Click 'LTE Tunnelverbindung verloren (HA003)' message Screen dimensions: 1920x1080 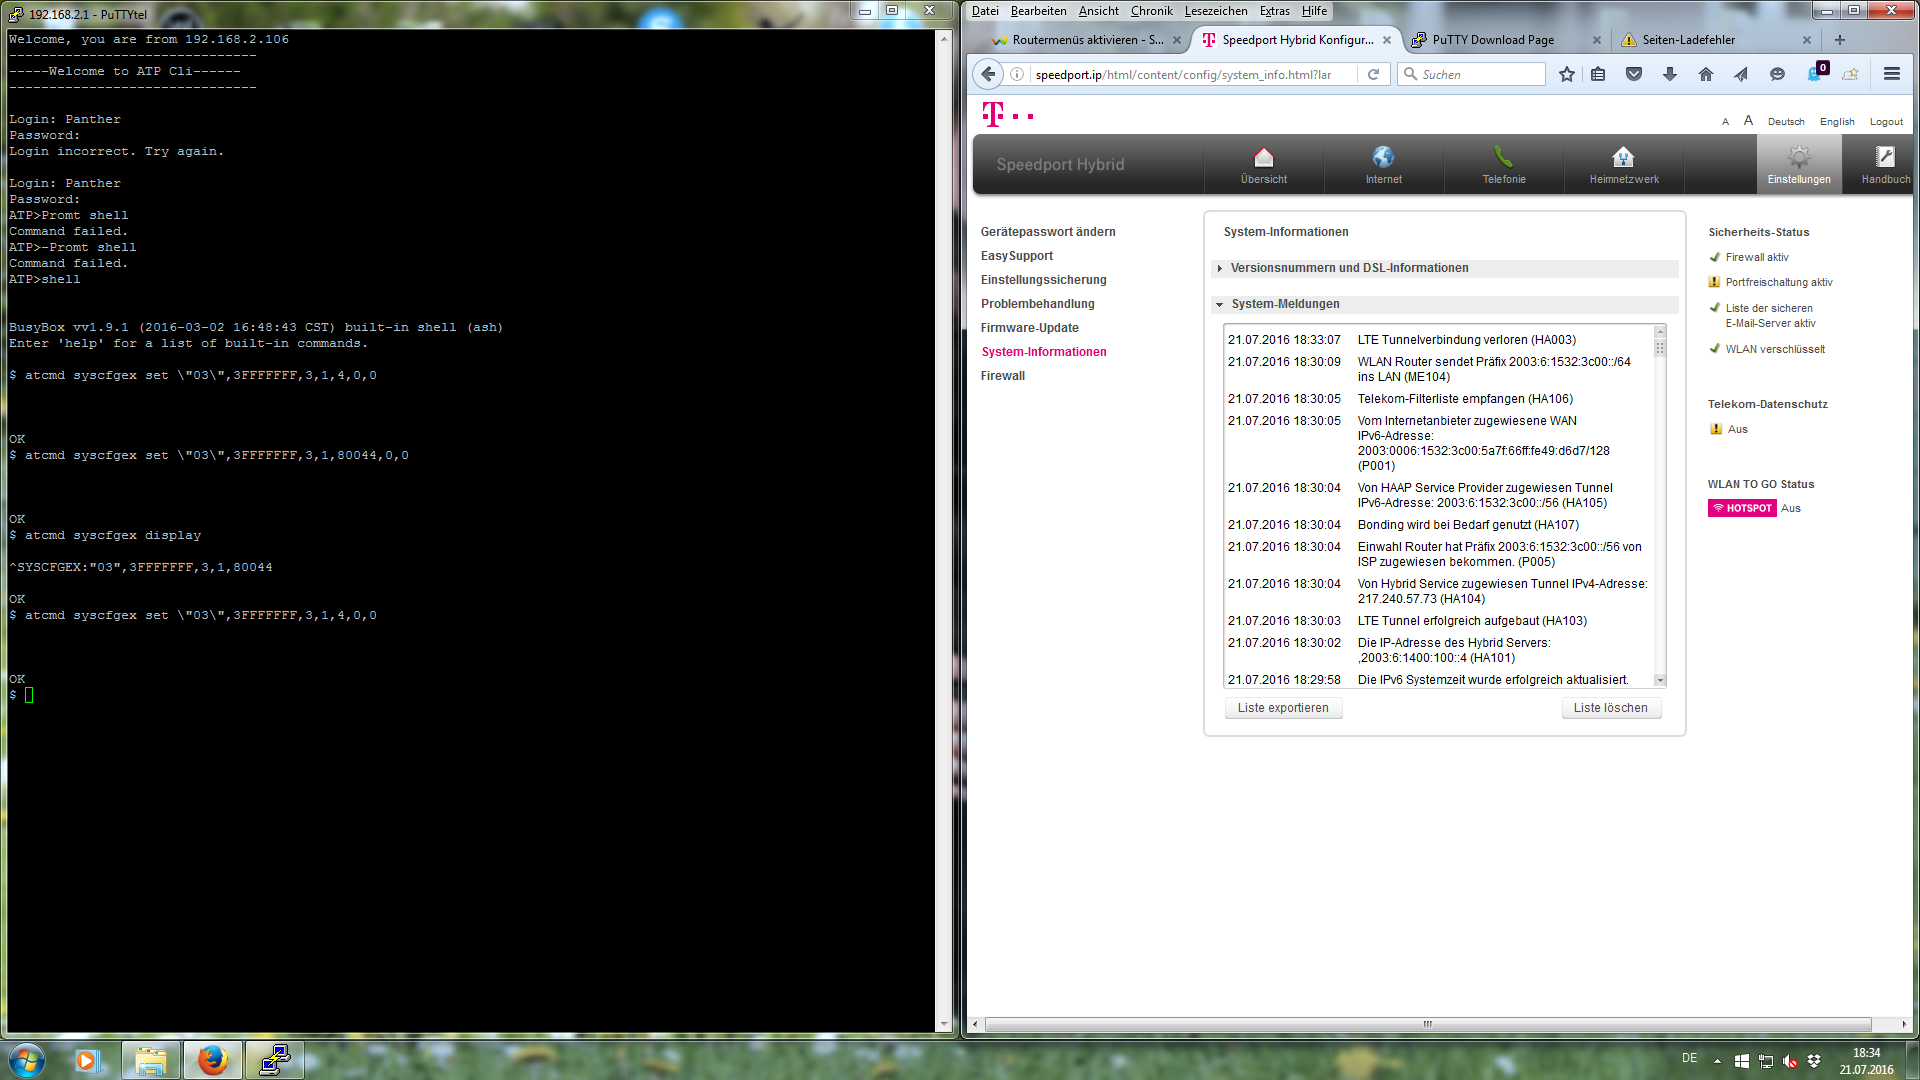tap(1466, 340)
